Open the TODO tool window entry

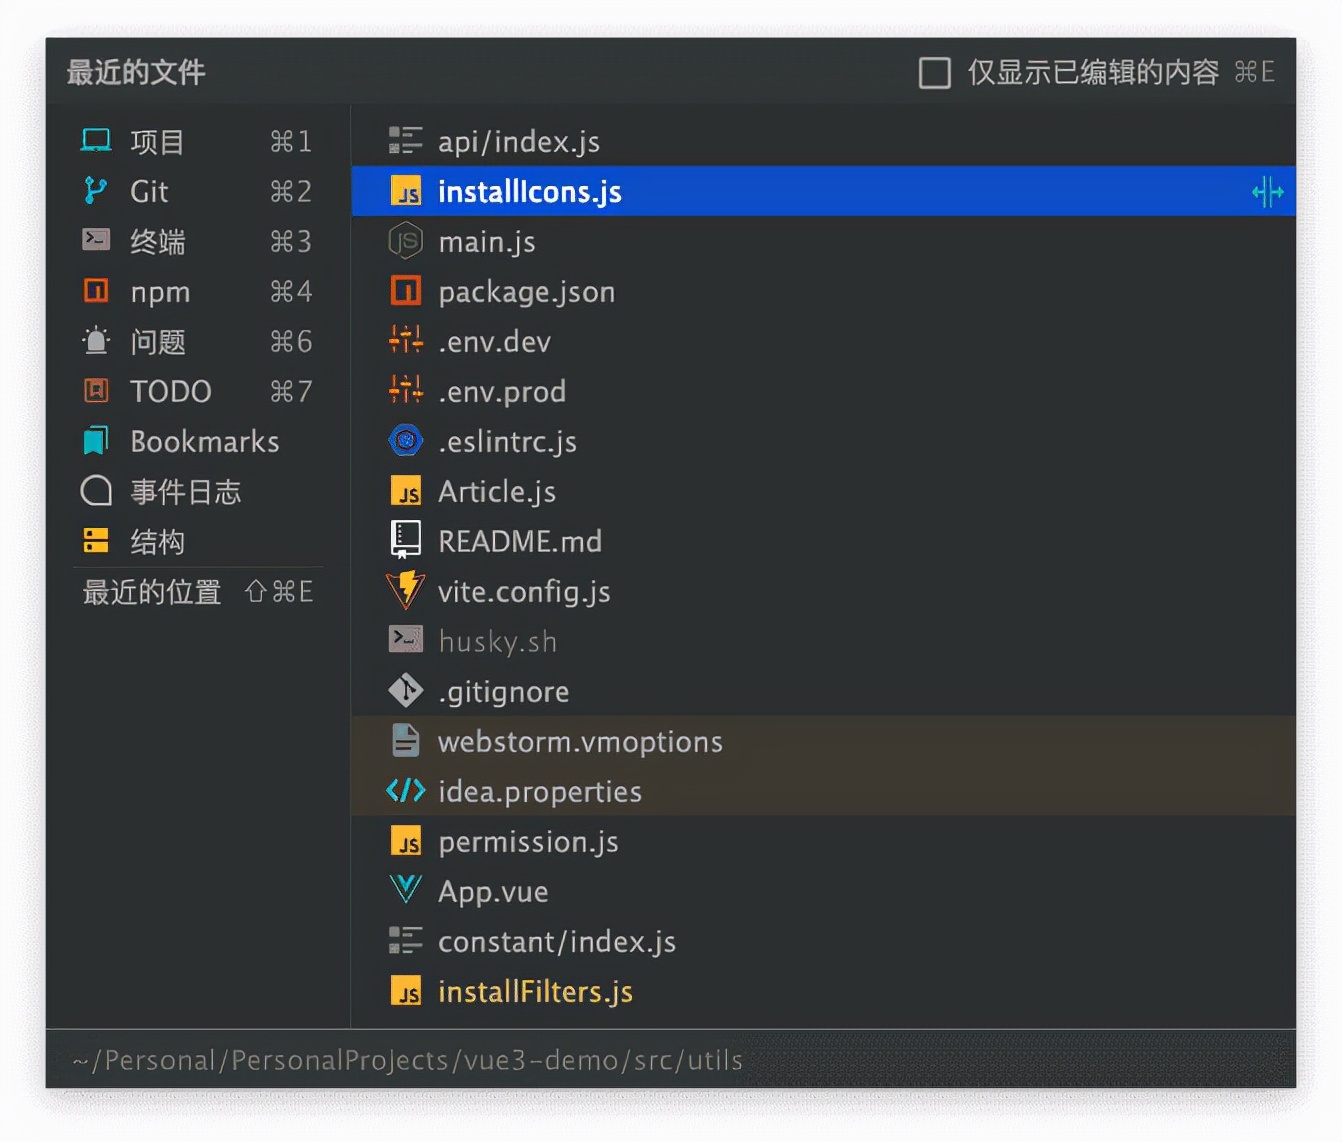[198, 391]
